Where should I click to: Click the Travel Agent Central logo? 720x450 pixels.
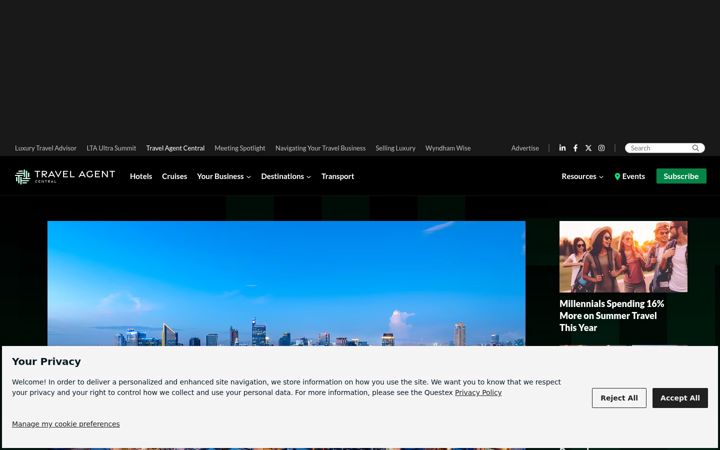65,176
